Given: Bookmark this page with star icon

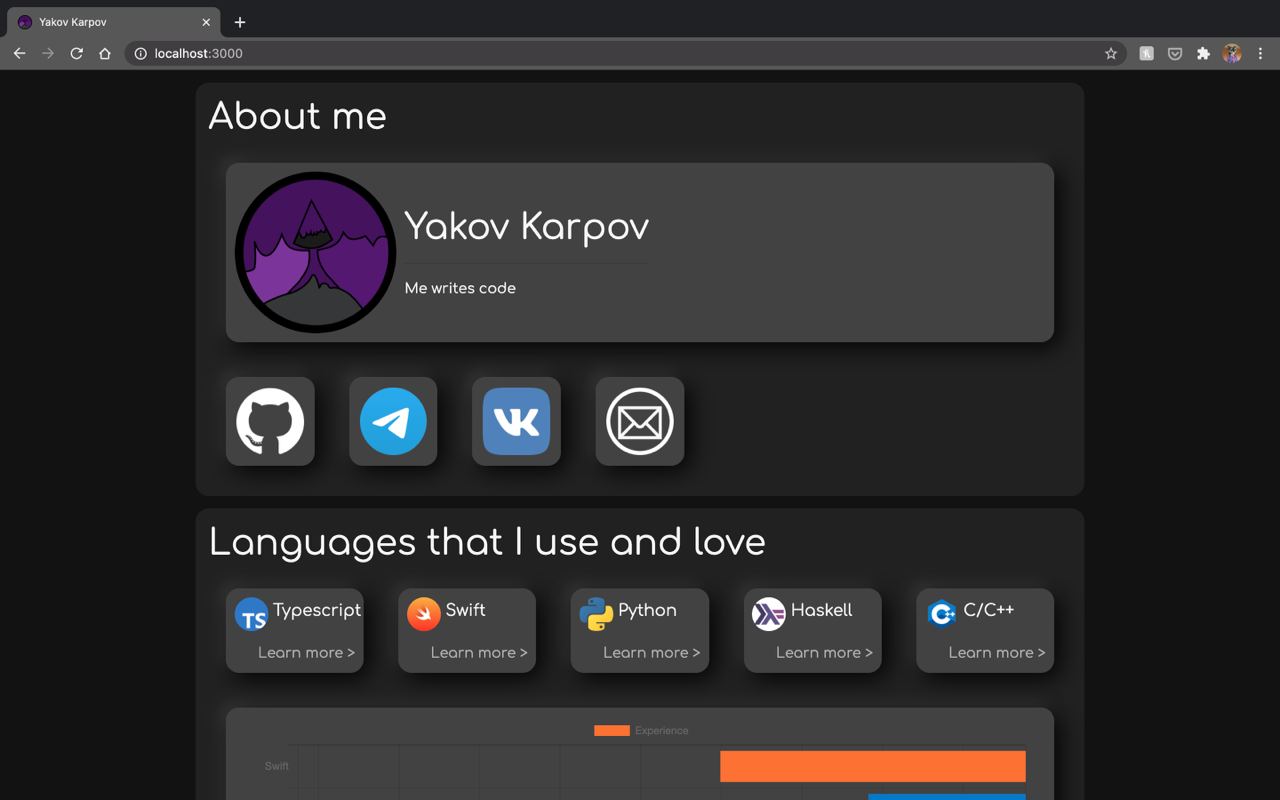Looking at the screenshot, I should click(1111, 54).
